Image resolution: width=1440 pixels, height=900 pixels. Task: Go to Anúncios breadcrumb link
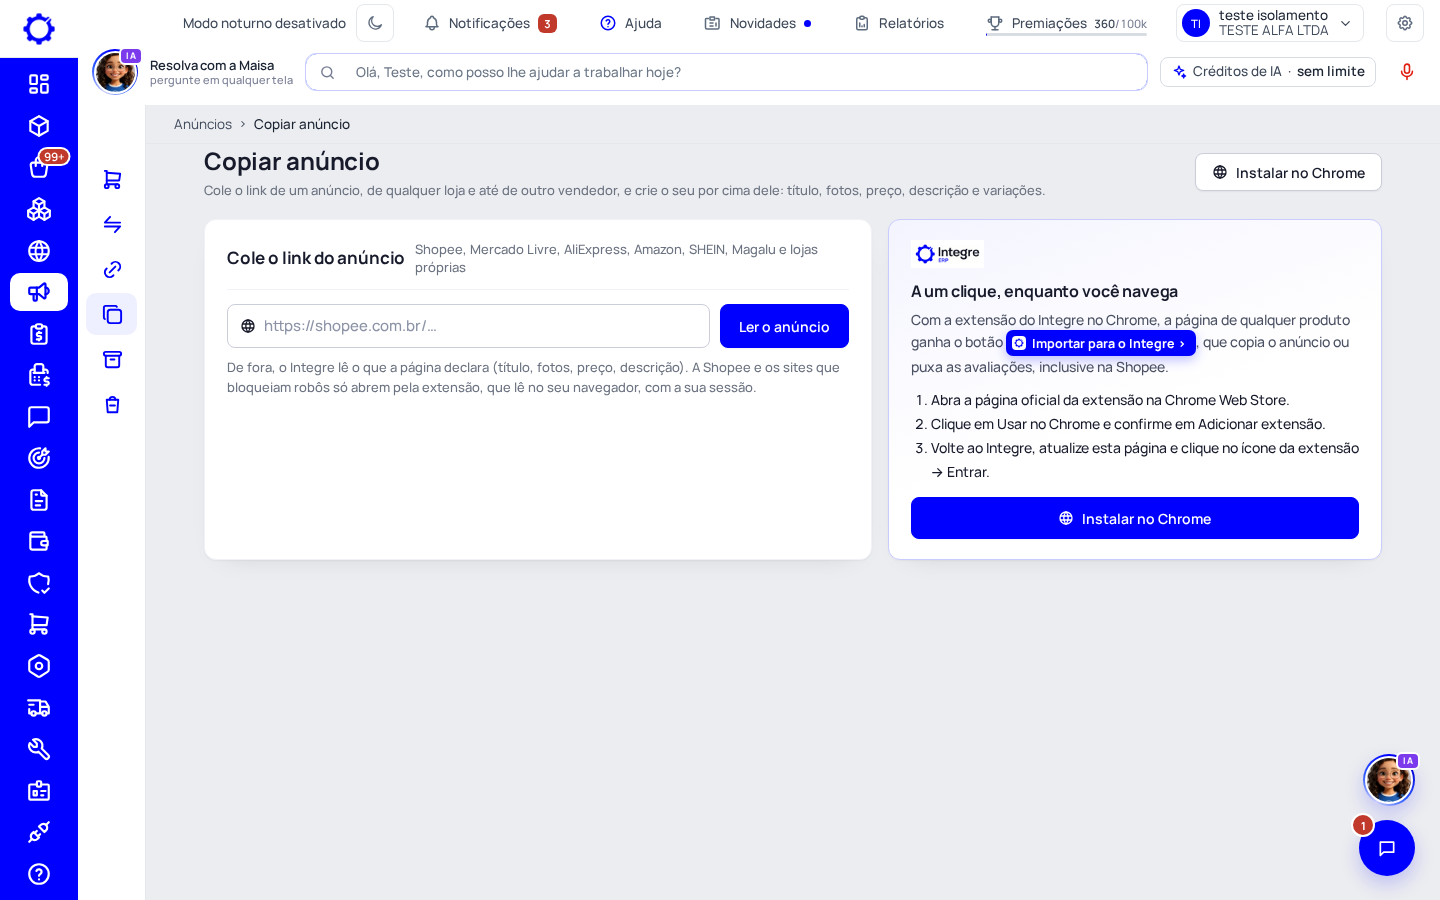[203, 124]
